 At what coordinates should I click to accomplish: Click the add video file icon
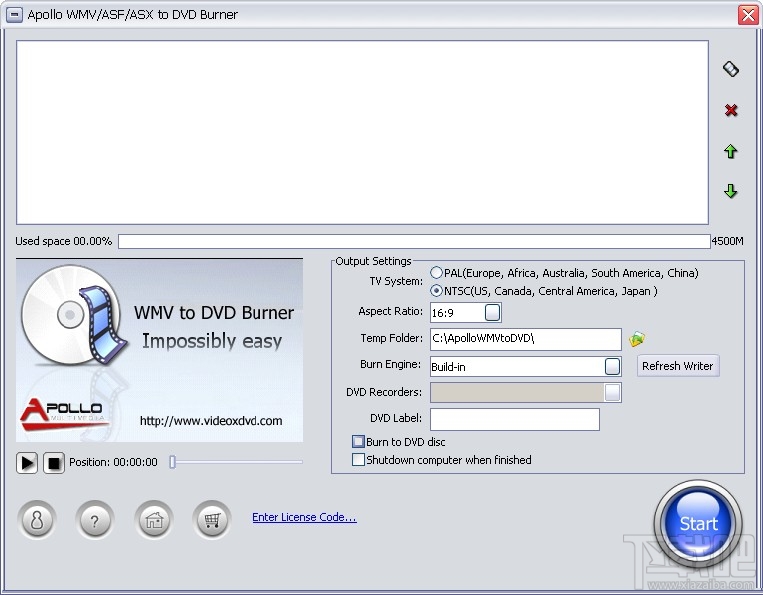click(730, 69)
